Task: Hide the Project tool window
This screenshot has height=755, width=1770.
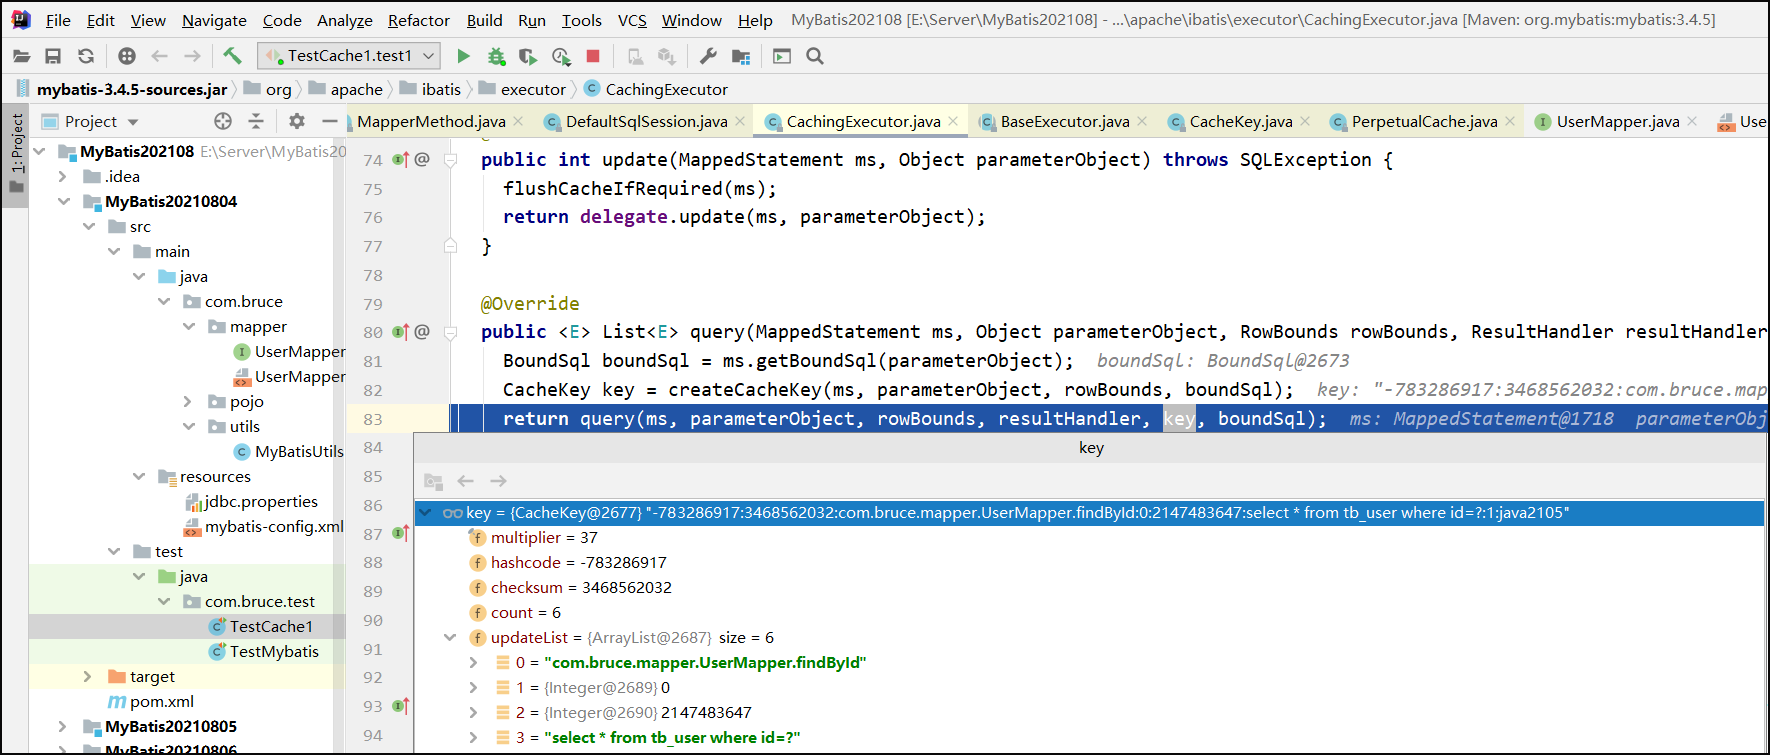Action: tap(329, 121)
